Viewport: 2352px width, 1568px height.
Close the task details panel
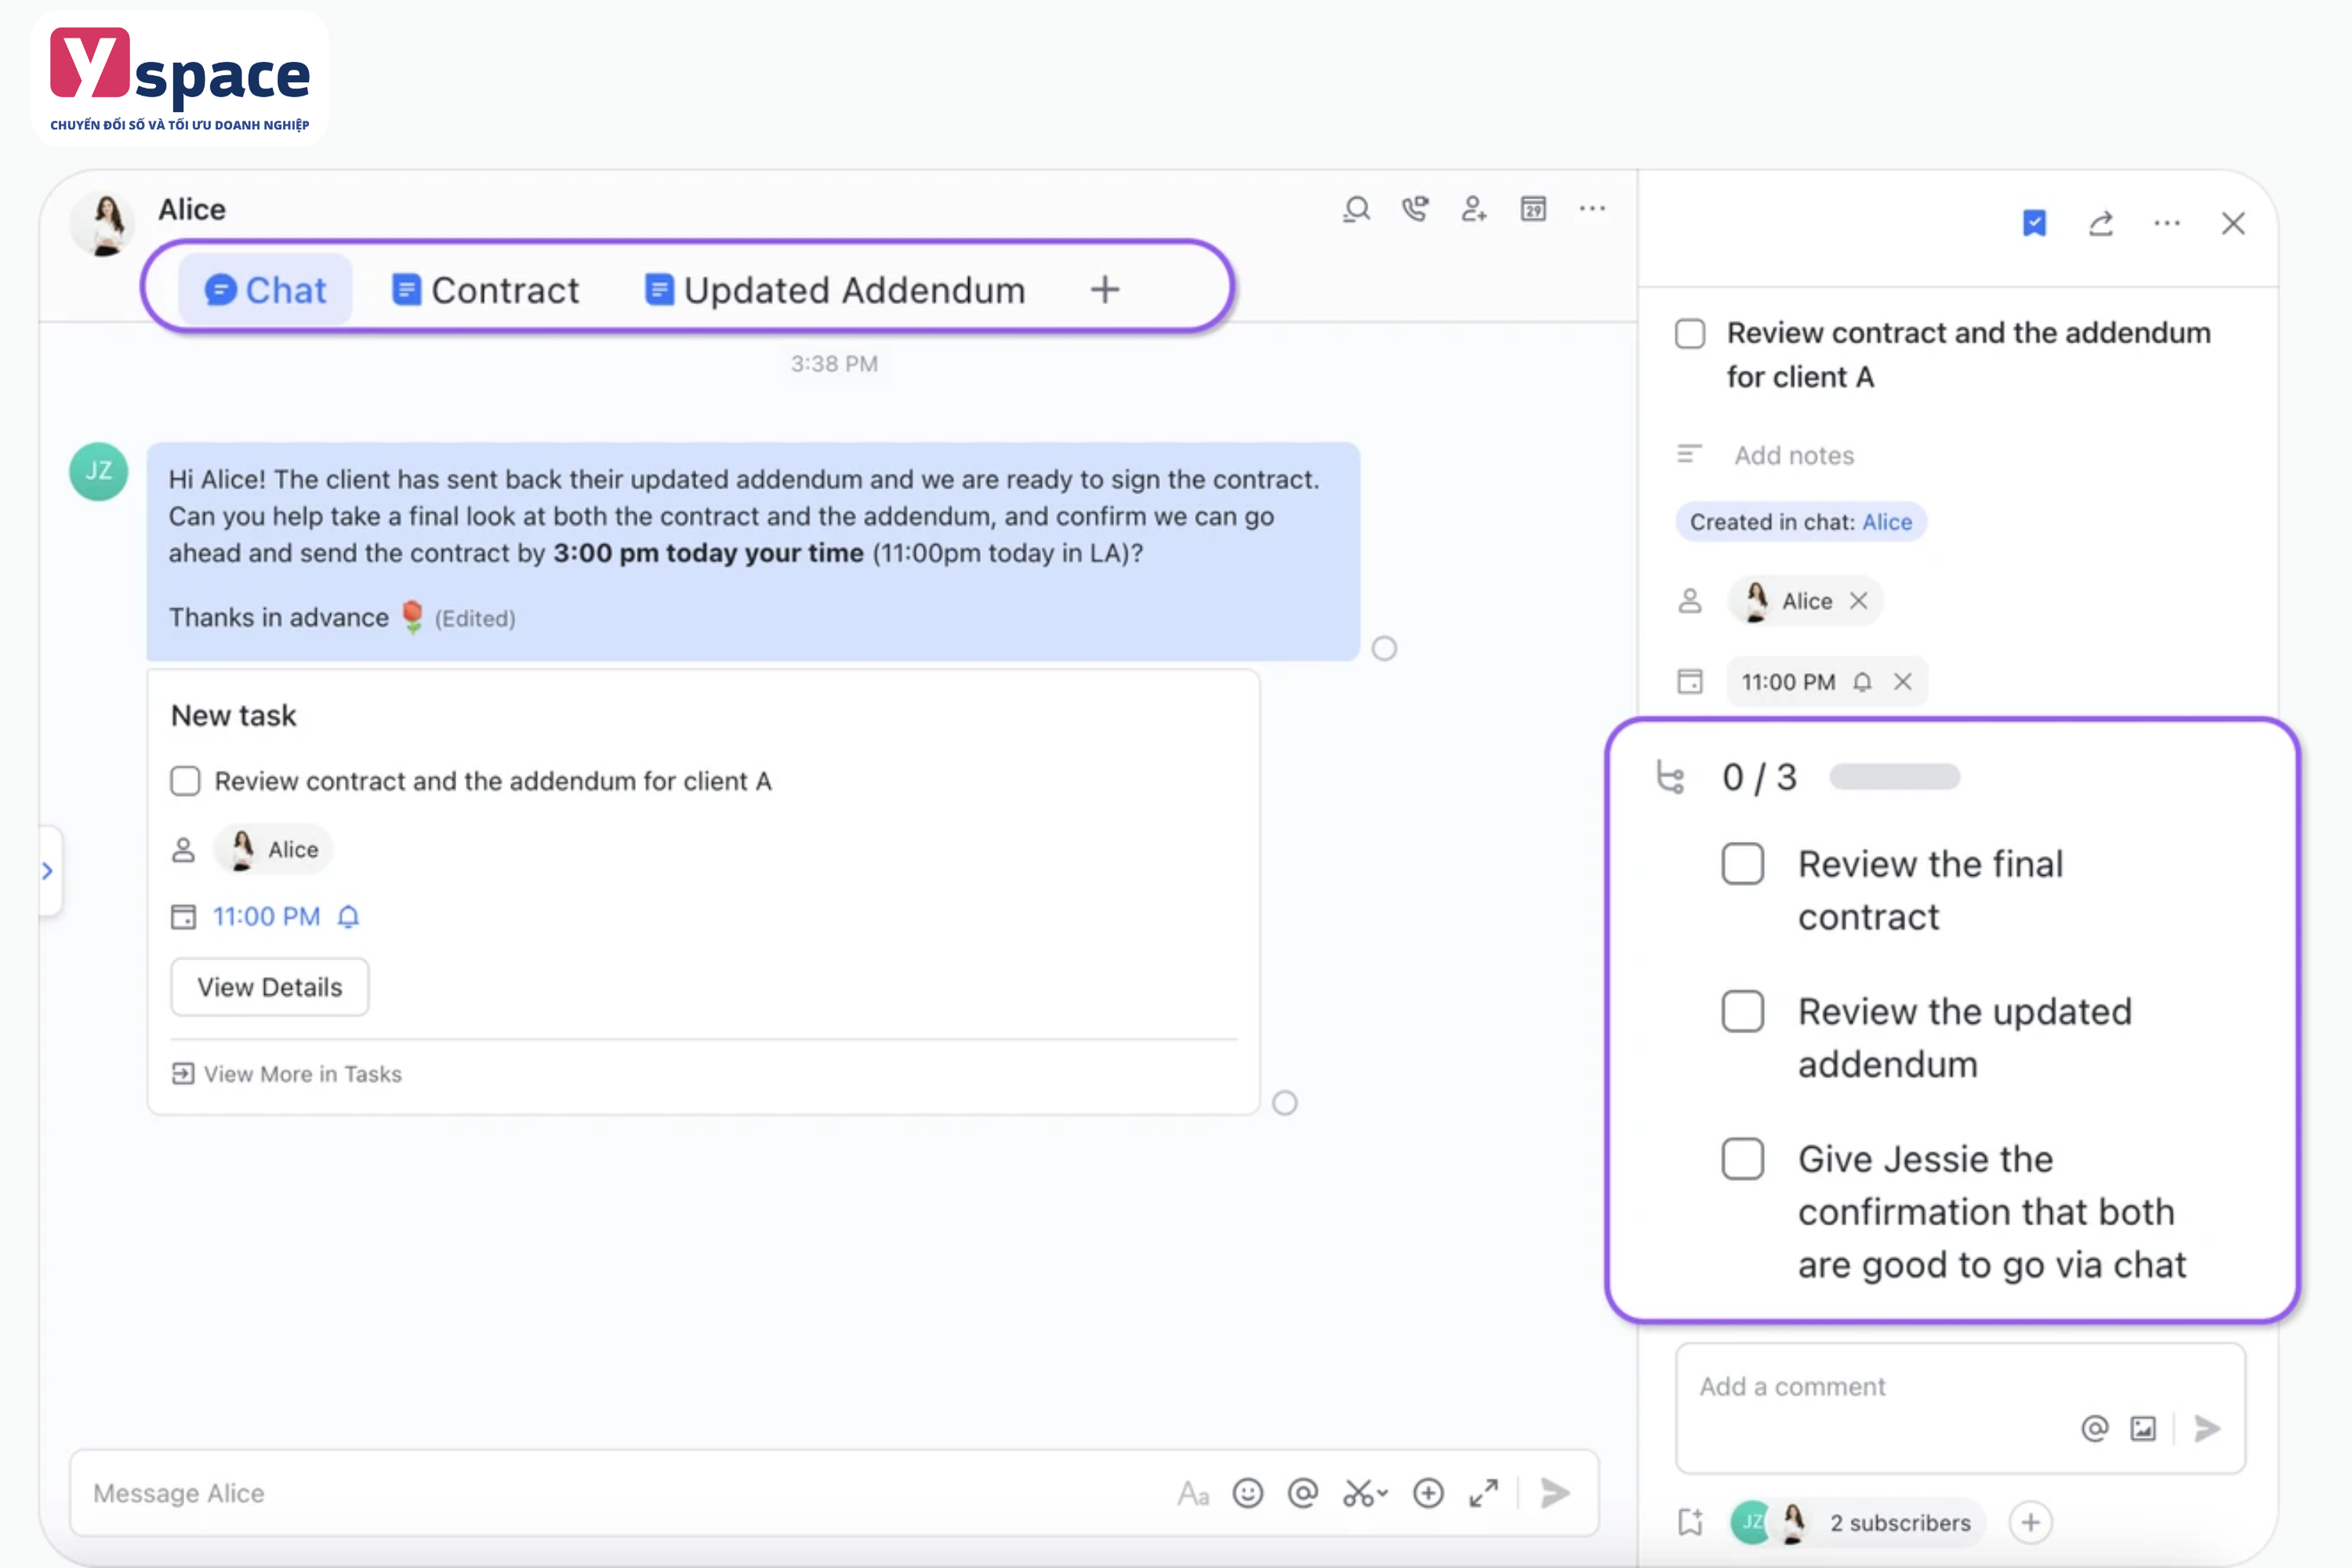point(2233,223)
